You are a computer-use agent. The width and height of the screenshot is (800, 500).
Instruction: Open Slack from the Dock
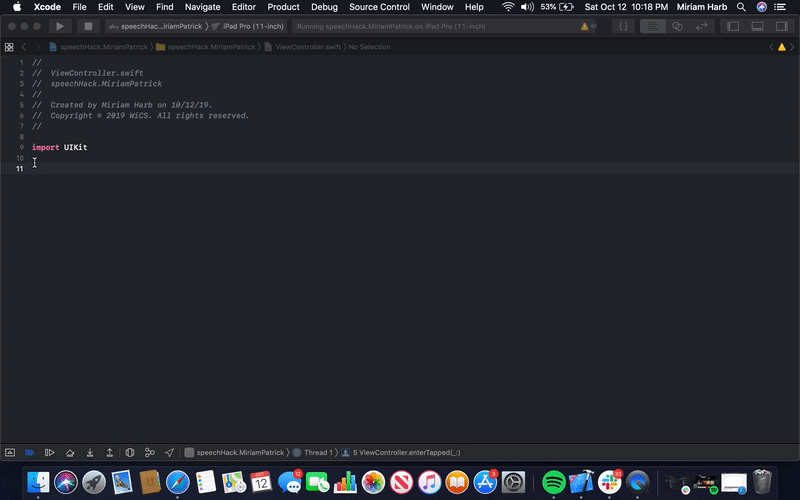tap(610, 481)
